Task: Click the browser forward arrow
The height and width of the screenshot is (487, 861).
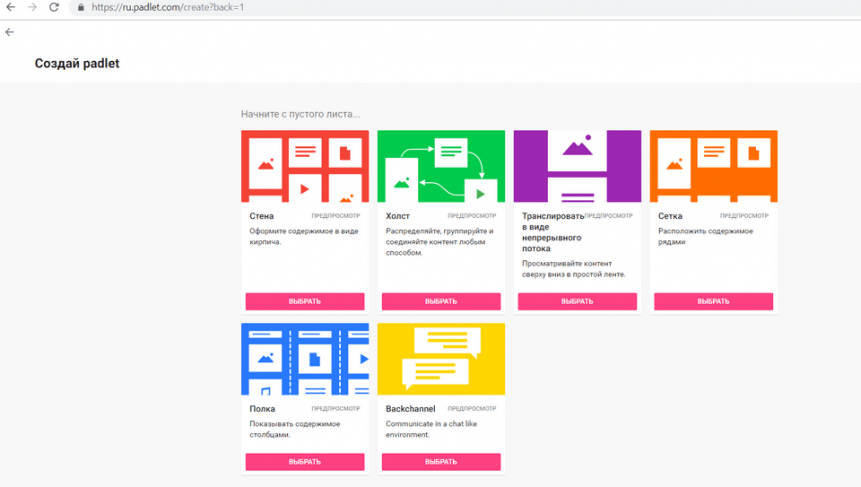Action: 32,7
